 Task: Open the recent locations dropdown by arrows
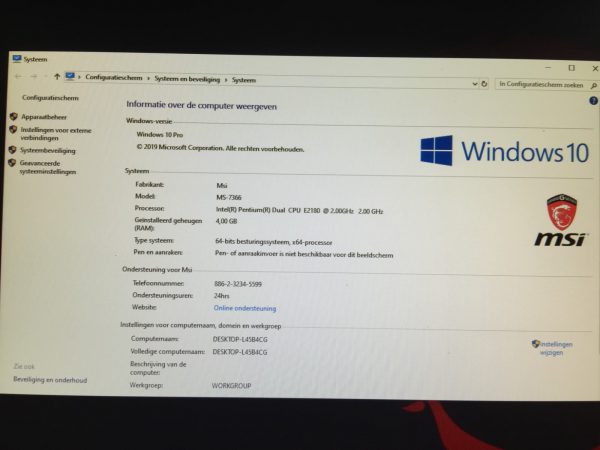click(46, 77)
